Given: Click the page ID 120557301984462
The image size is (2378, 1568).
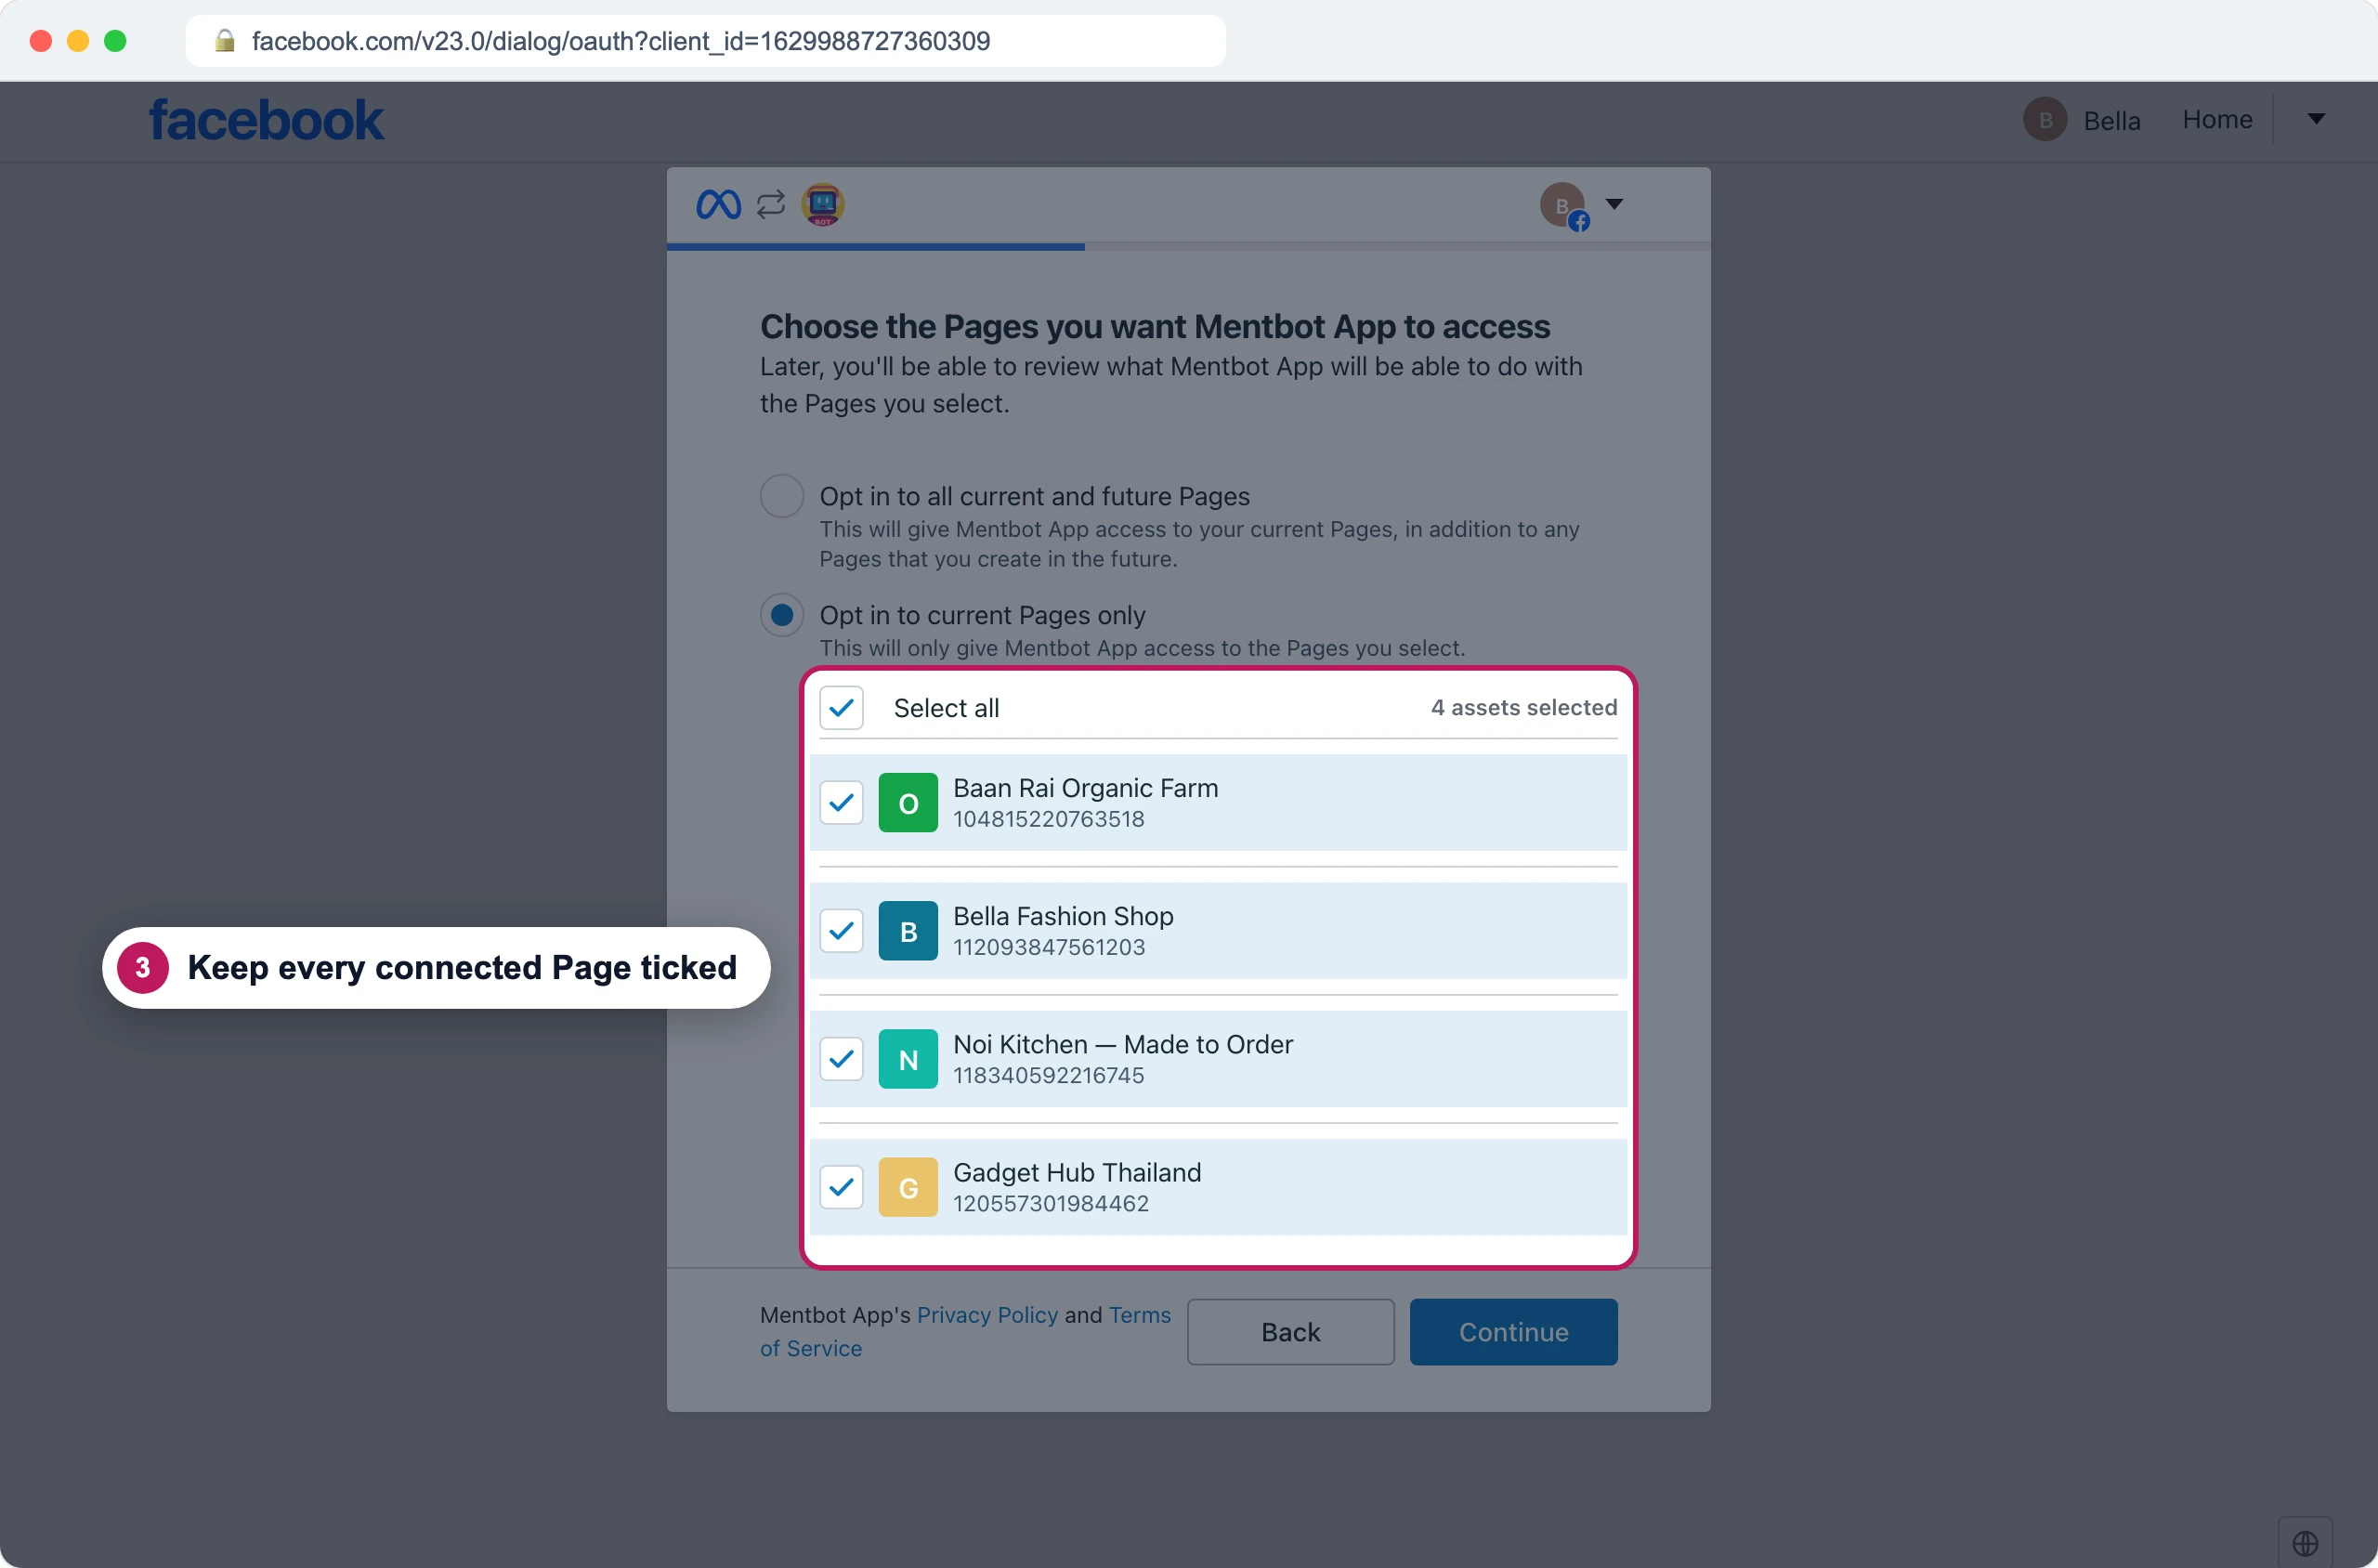Looking at the screenshot, I should 1051,1203.
